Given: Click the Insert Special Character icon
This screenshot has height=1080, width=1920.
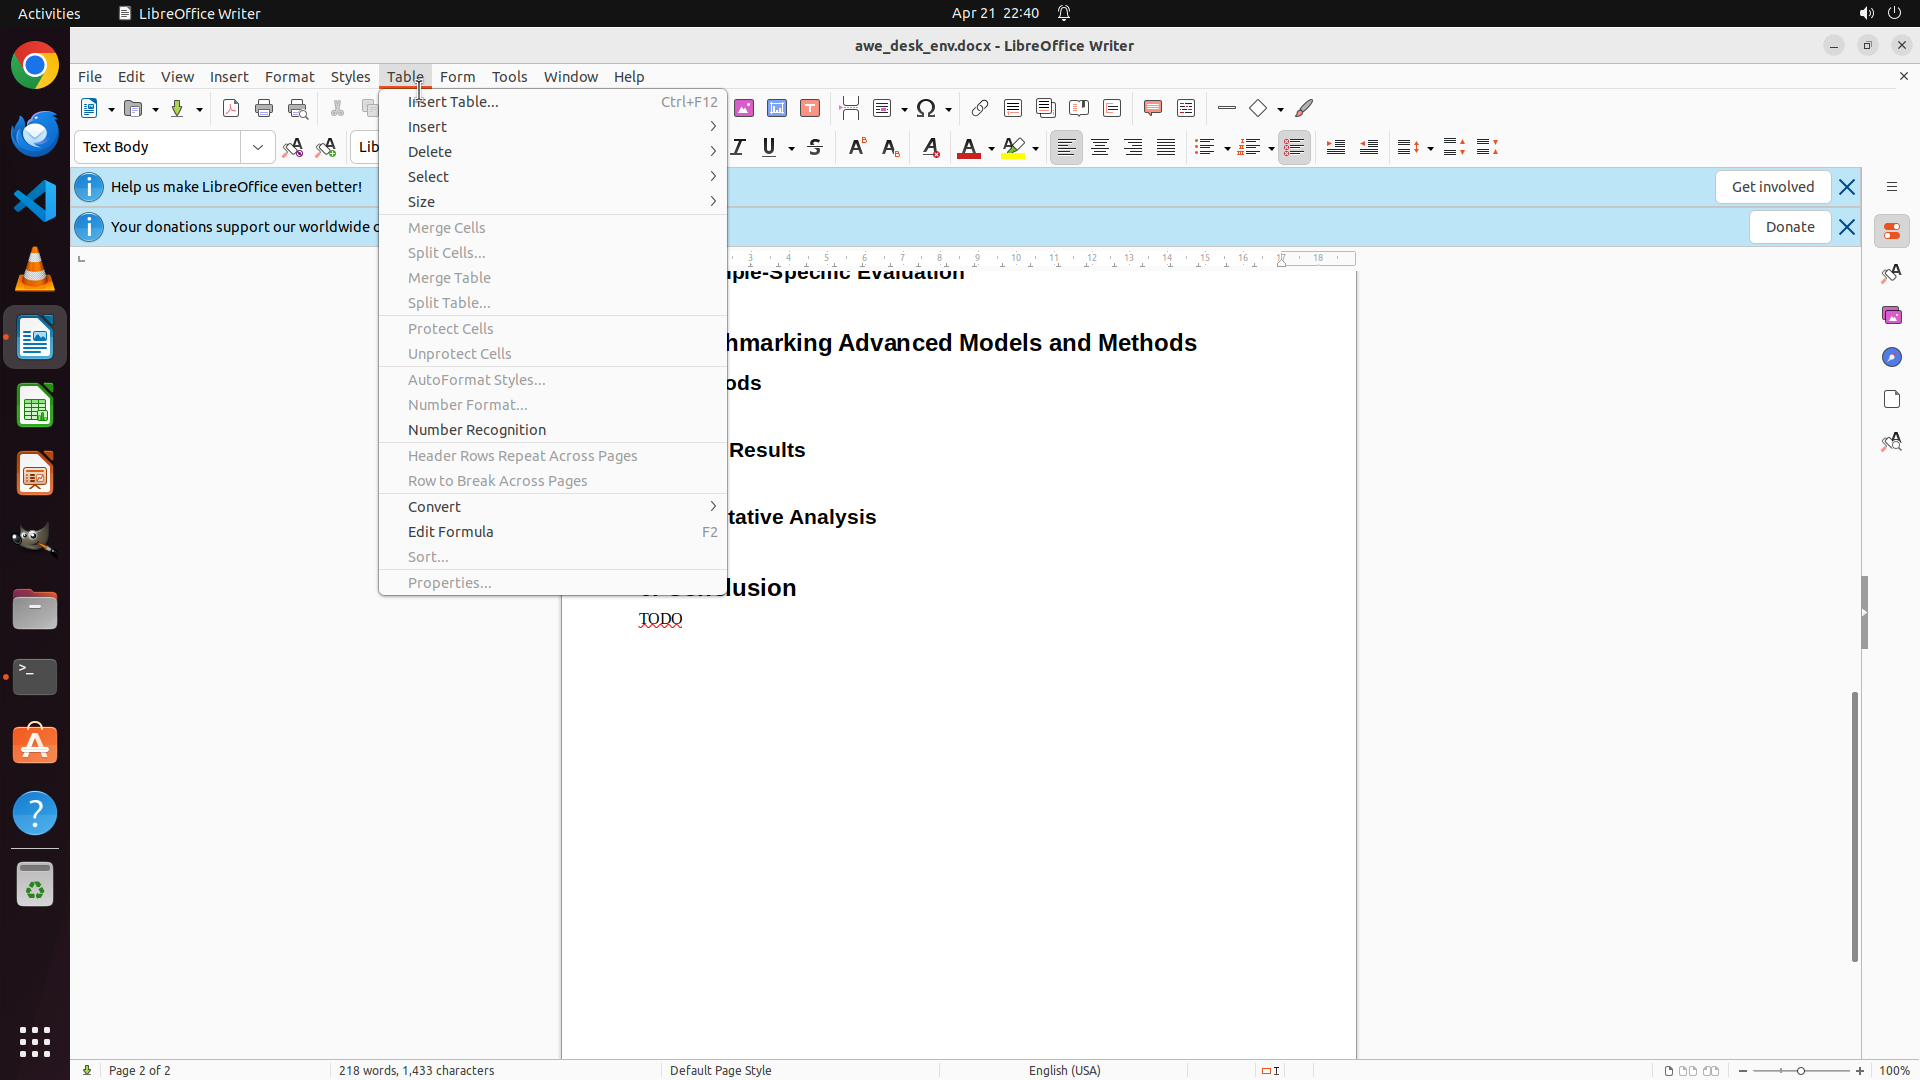Looking at the screenshot, I should 926,108.
